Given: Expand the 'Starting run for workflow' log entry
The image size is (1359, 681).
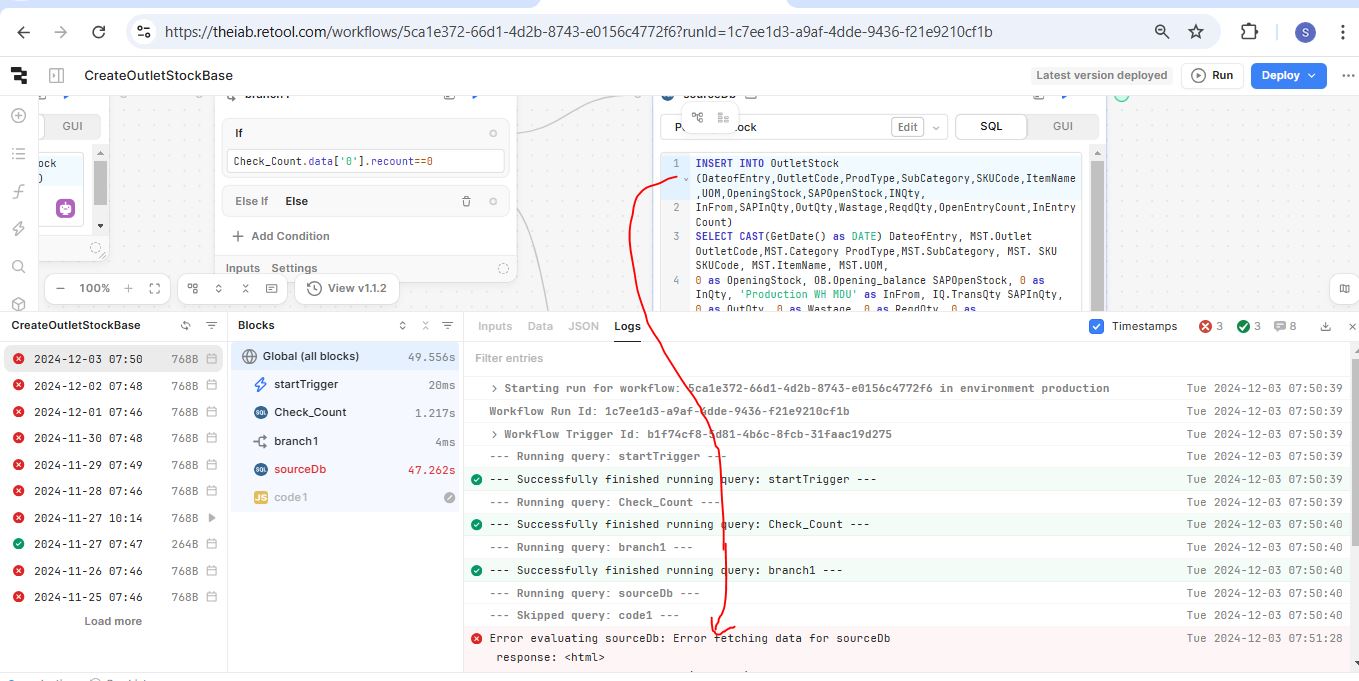Looking at the screenshot, I should tap(494, 388).
